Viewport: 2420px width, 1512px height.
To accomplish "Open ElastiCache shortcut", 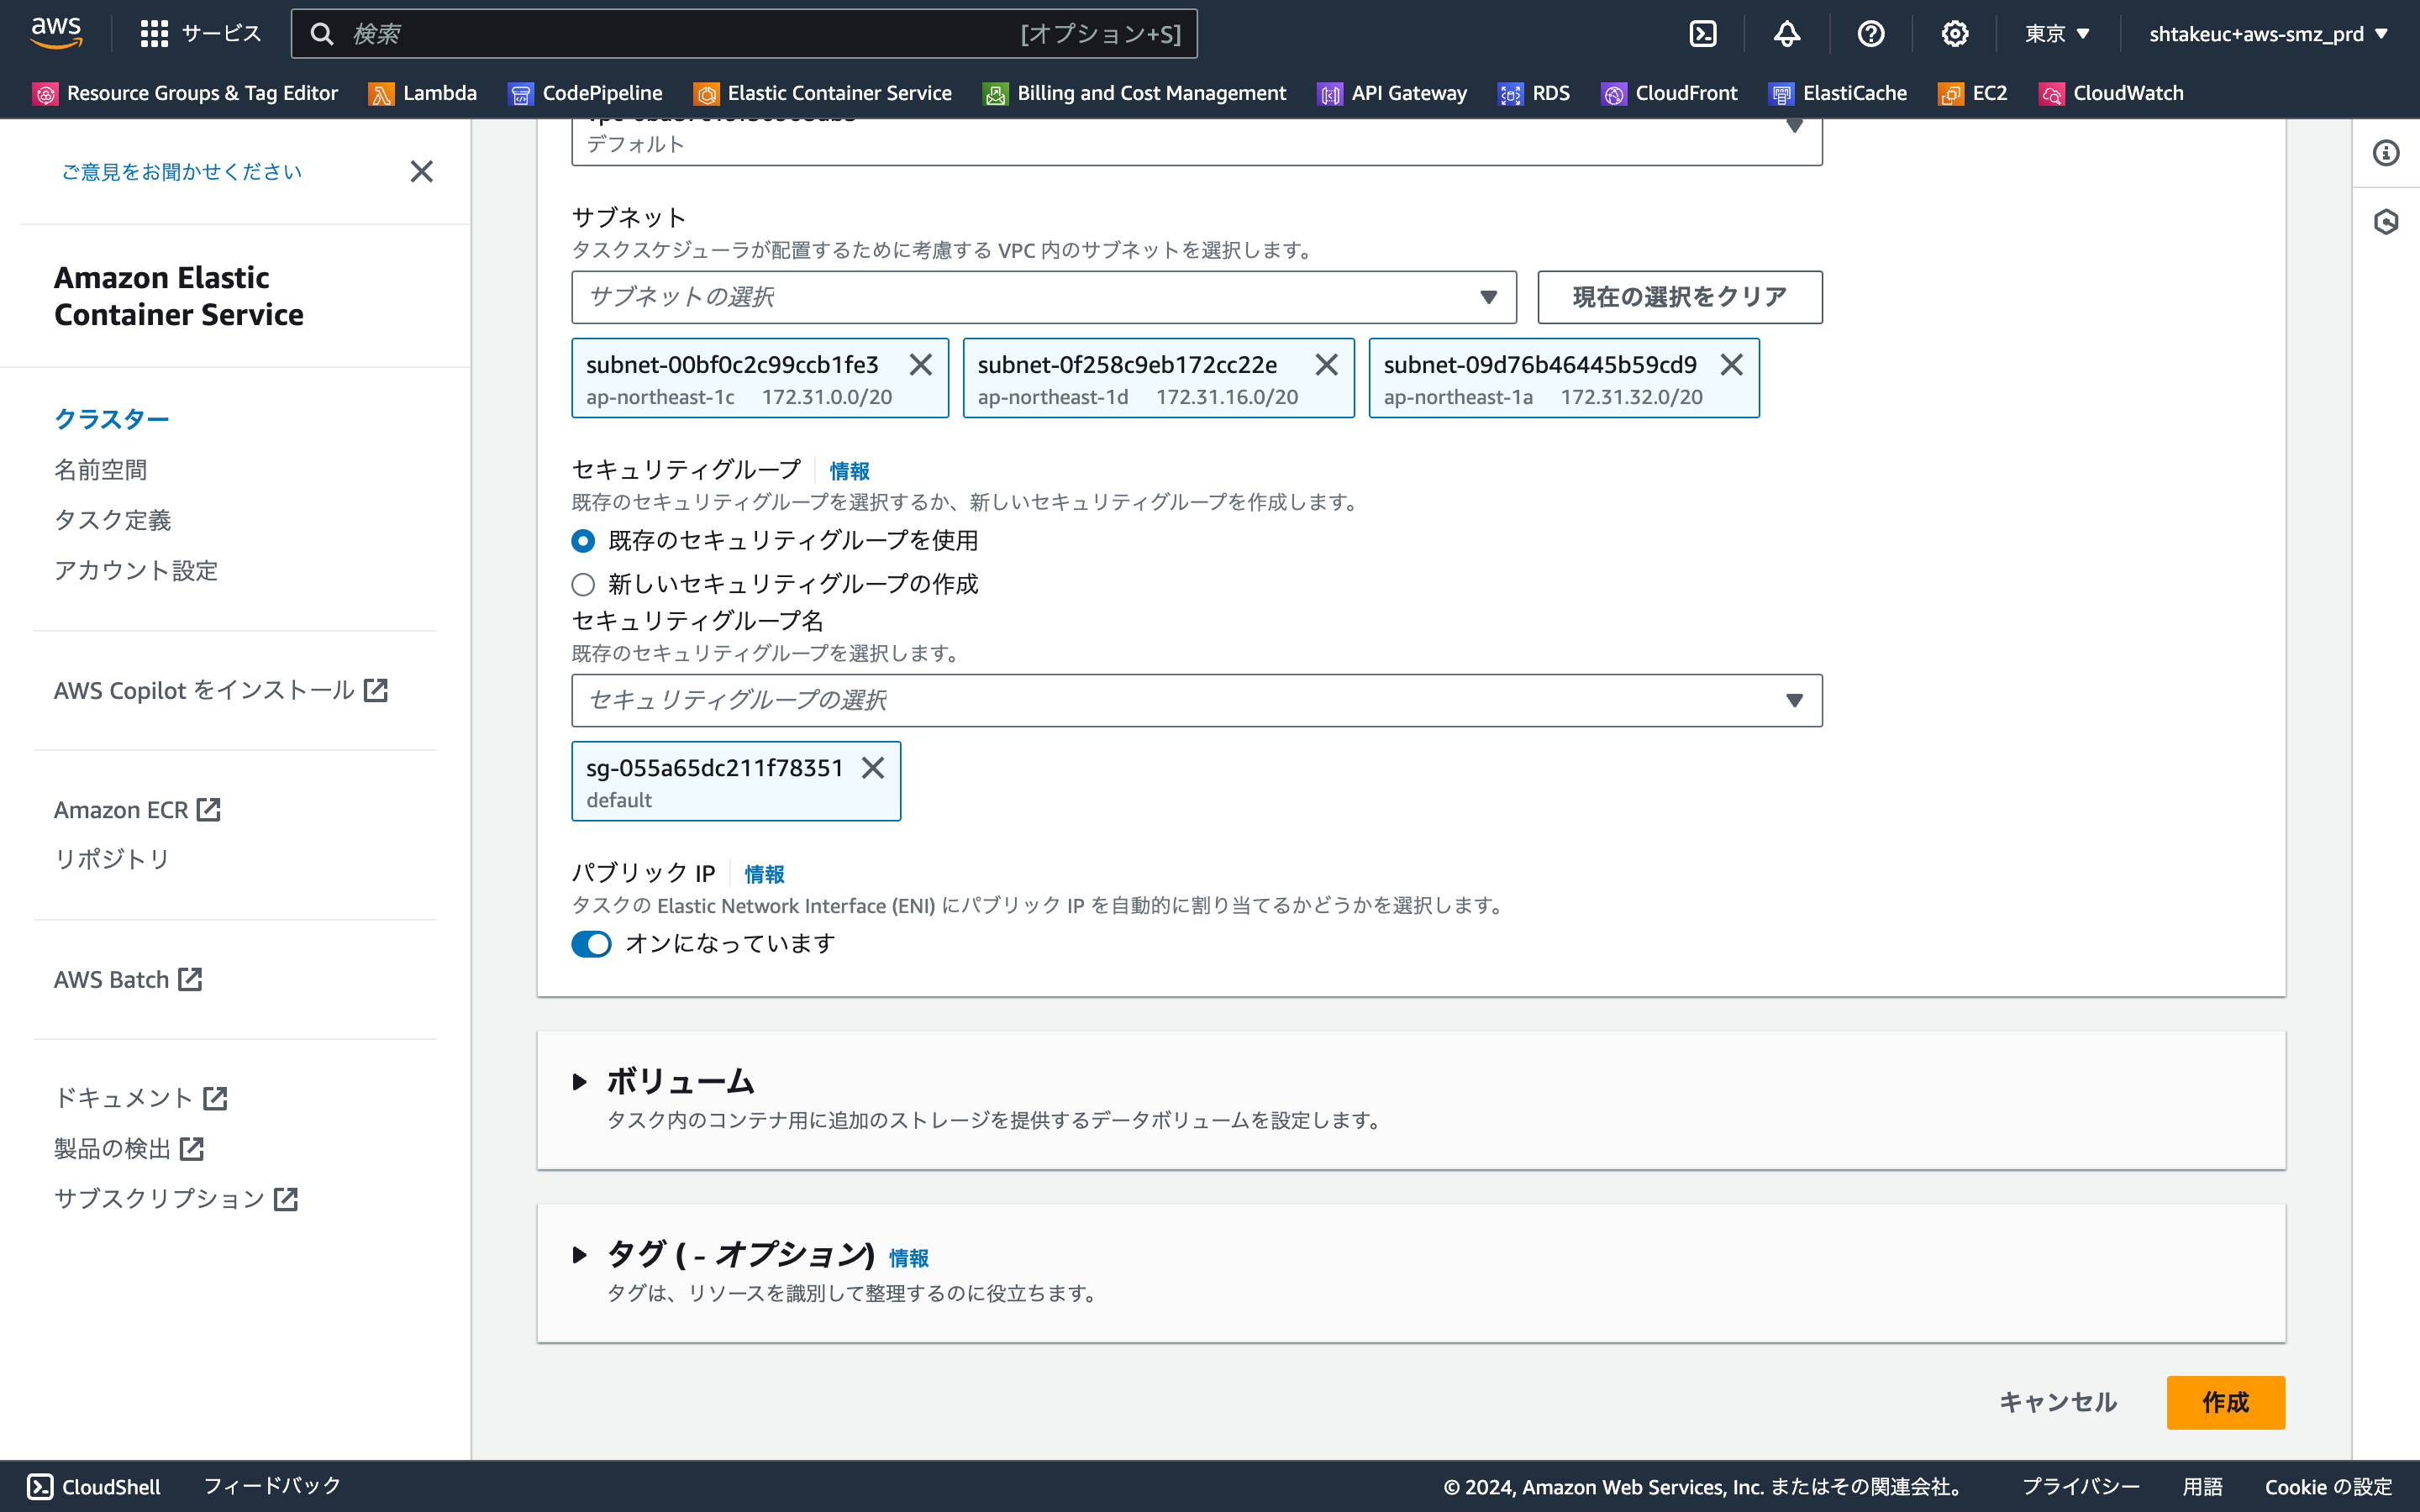I will click(1838, 93).
